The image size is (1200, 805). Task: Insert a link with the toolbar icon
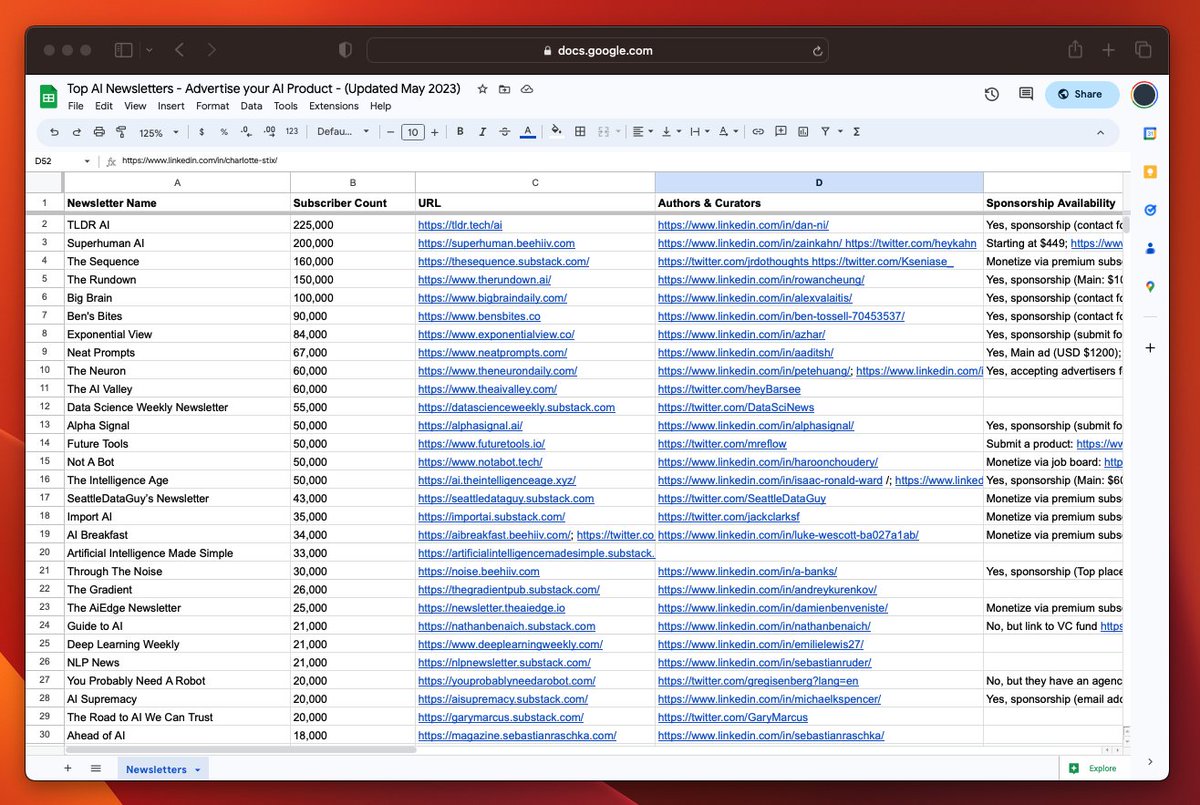[x=758, y=132]
